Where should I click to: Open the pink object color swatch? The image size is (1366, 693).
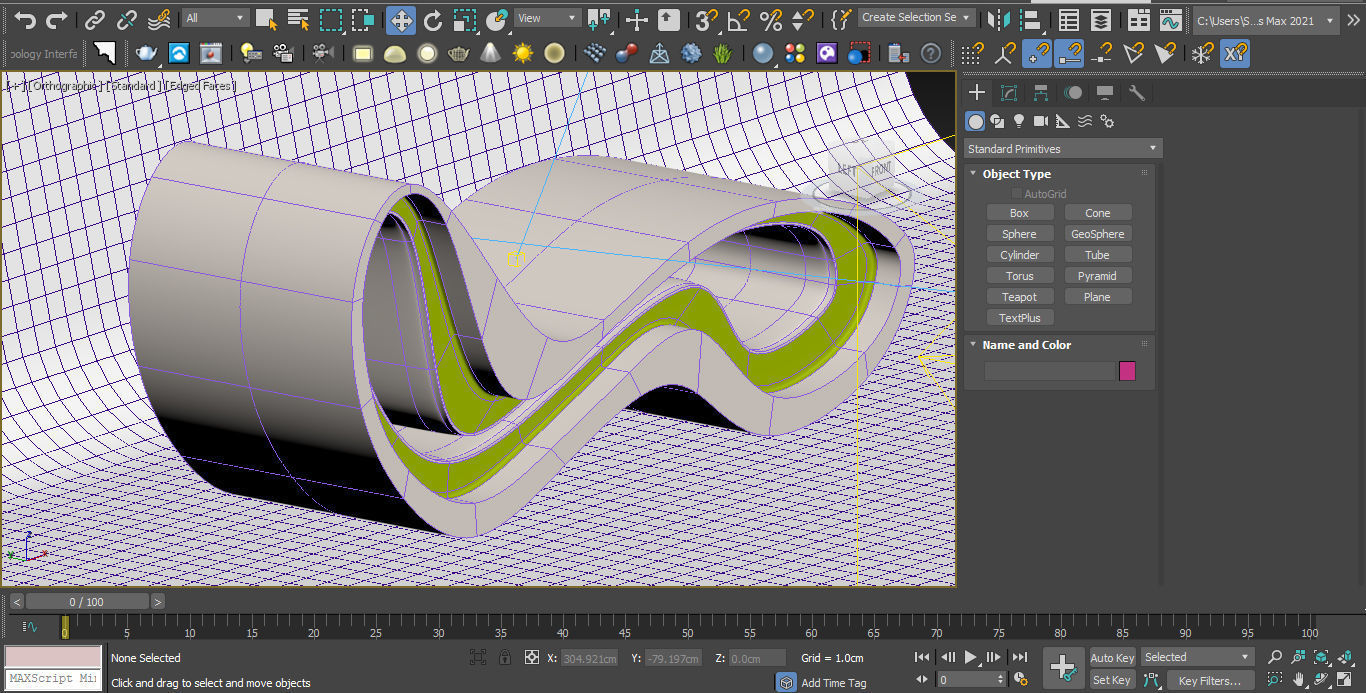click(x=1127, y=371)
